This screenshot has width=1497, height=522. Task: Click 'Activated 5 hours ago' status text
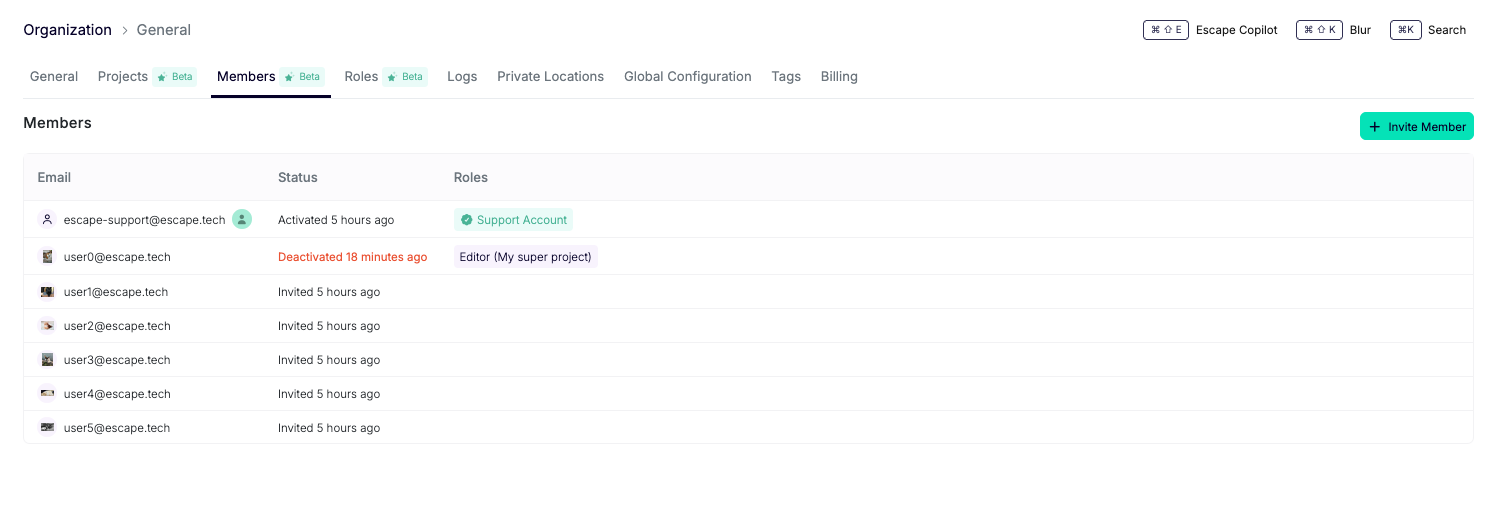click(x=336, y=220)
